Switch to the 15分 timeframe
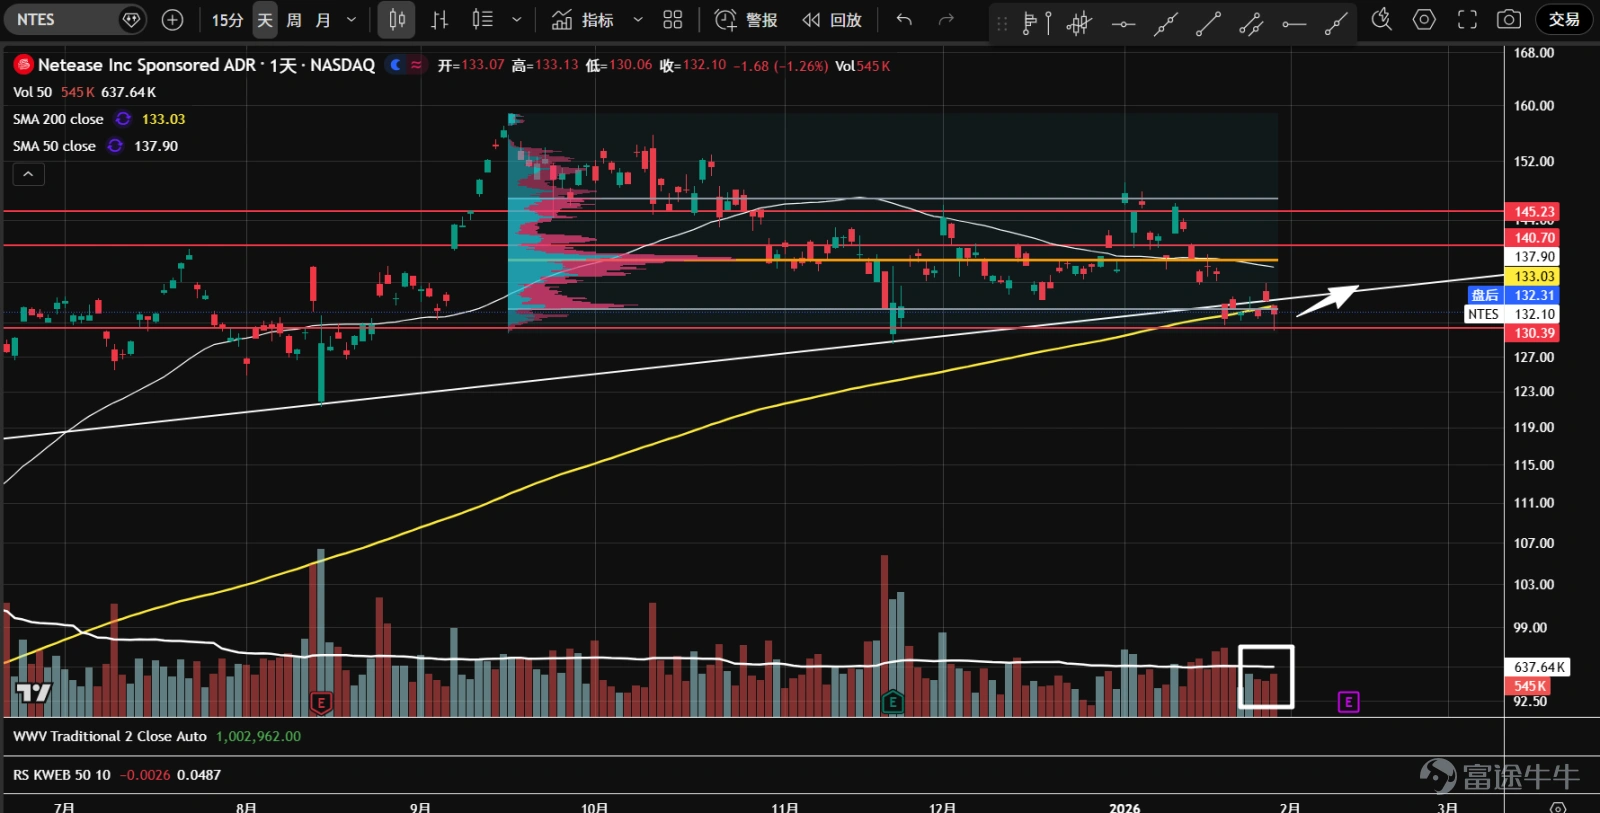The height and width of the screenshot is (813, 1600). tap(227, 20)
